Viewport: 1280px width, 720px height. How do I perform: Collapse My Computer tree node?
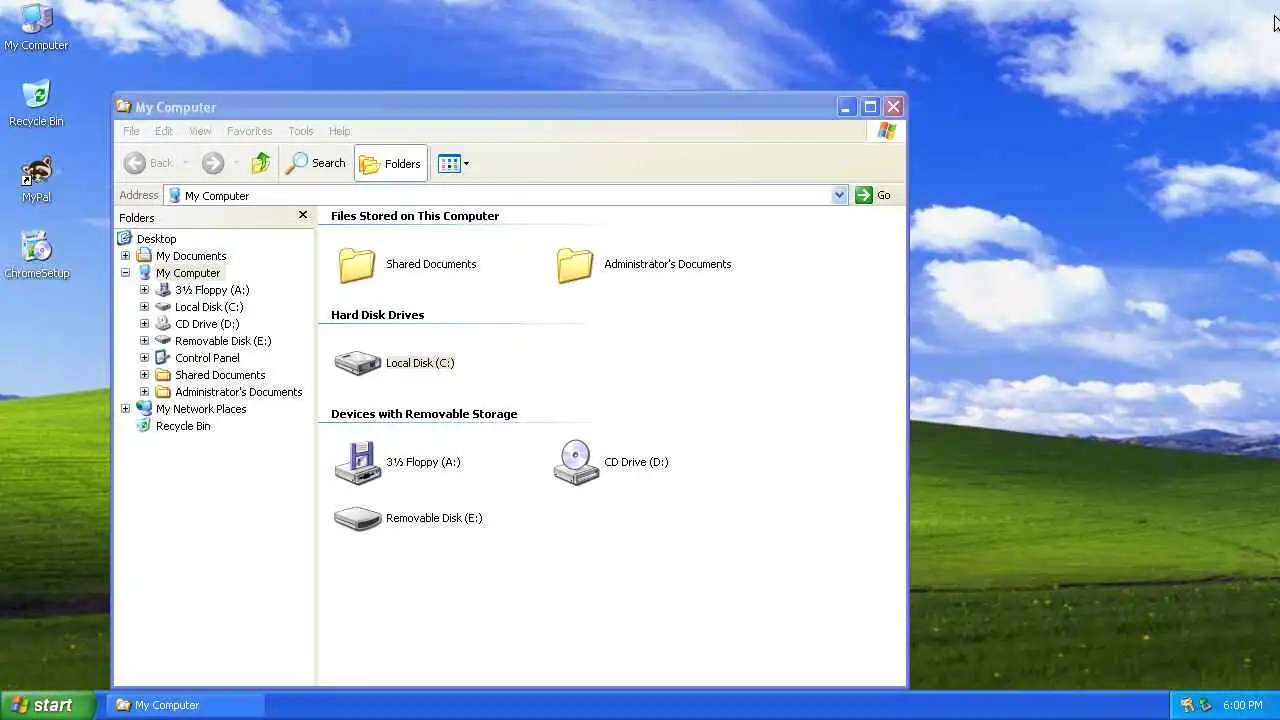[x=125, y=273]
